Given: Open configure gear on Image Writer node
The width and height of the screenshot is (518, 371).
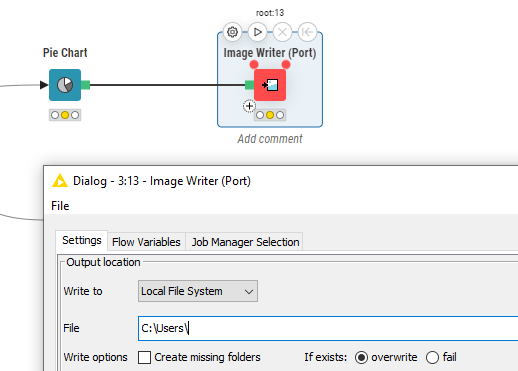Looking at the screenshot, I should coord(232,32).
